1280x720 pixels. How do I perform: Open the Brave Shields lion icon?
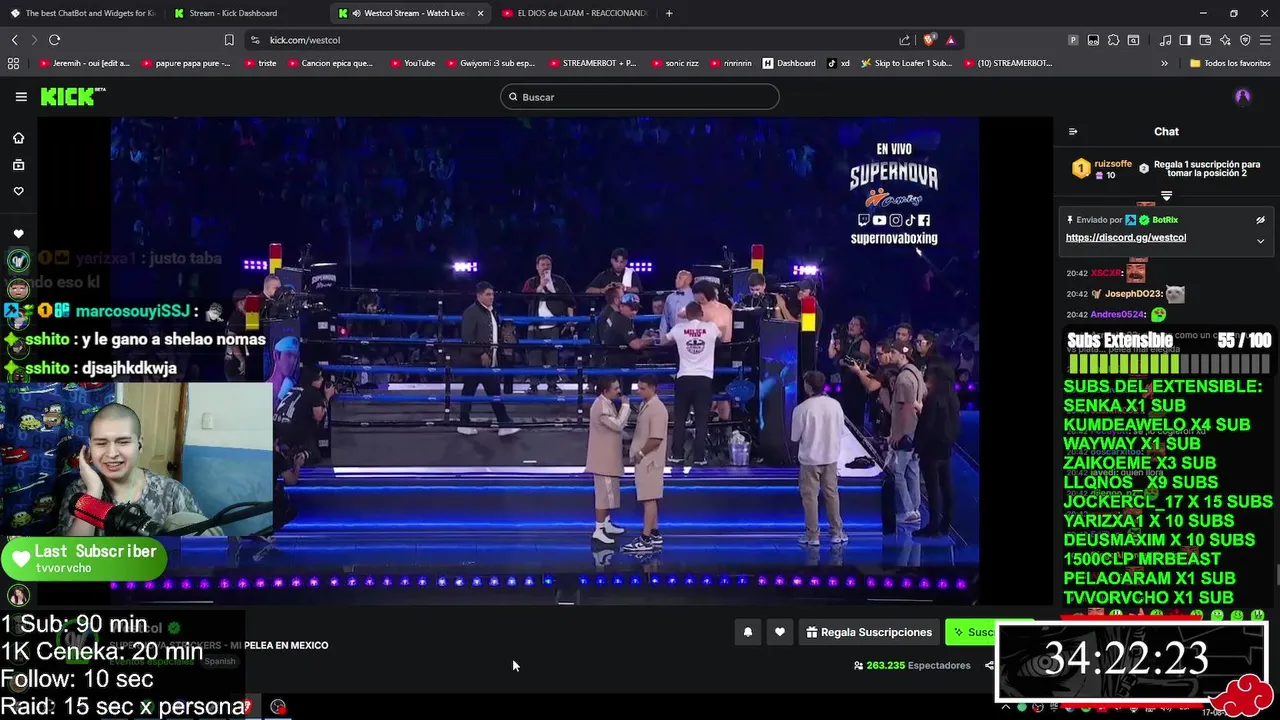click(x=929, y=40)
